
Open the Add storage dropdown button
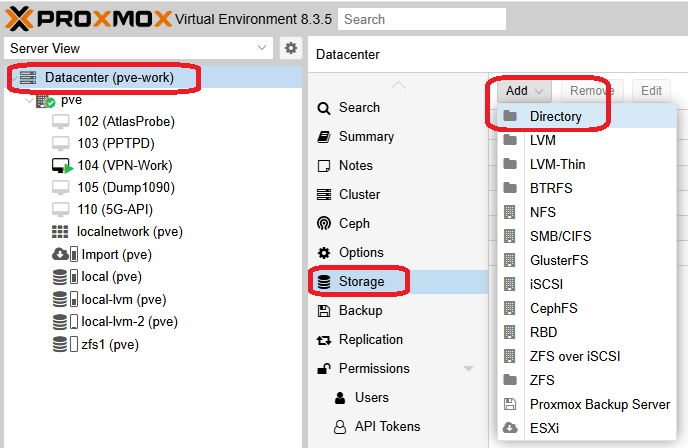524,91
